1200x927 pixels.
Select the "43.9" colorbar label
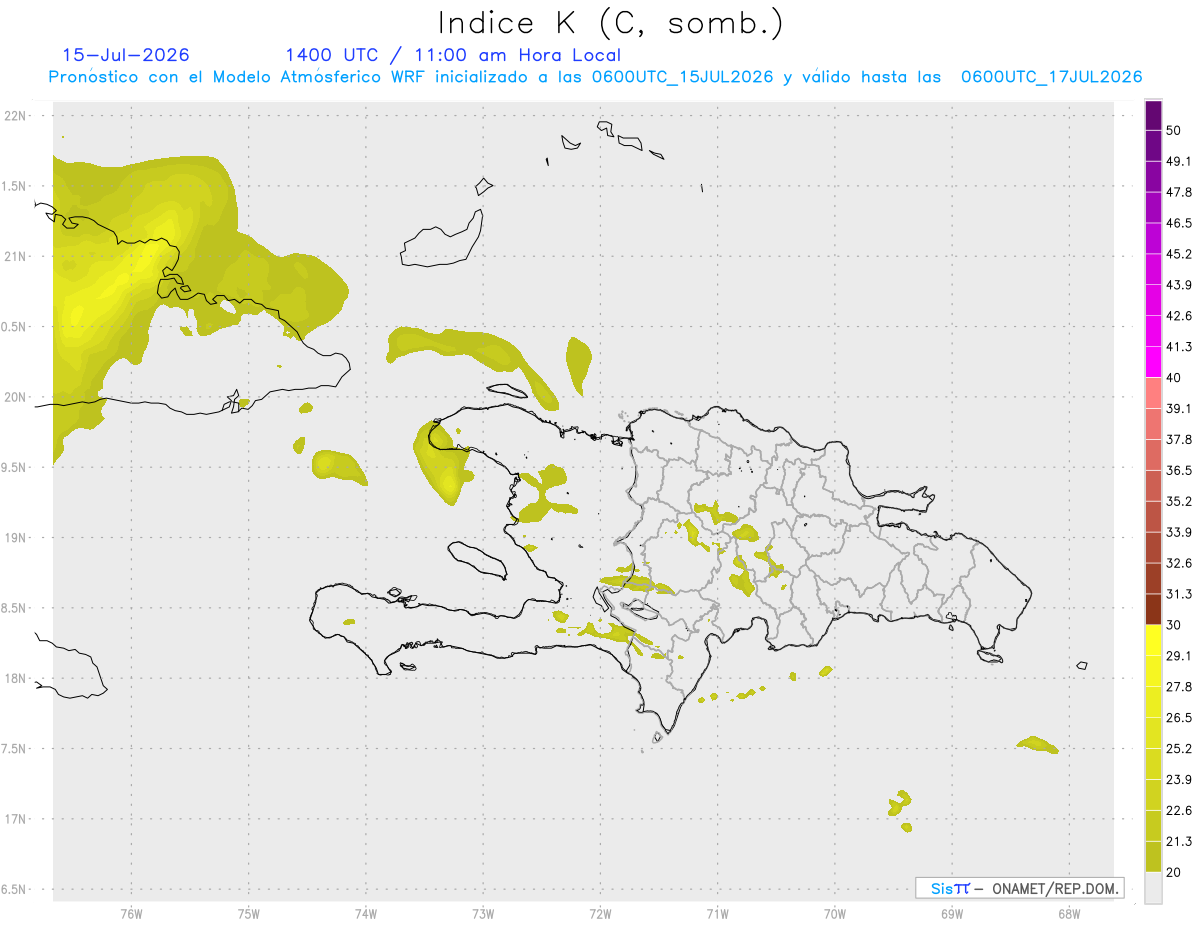point(1179,285)
